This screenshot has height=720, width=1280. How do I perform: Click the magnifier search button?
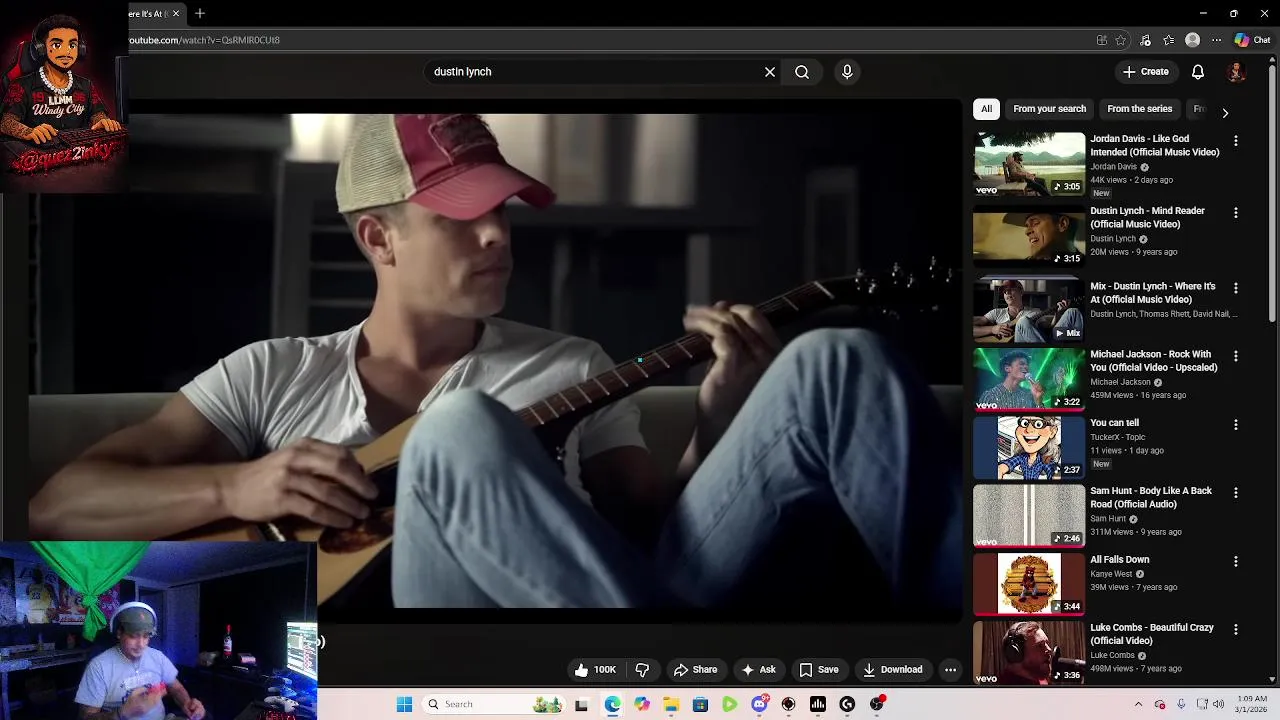click(802, 72)
